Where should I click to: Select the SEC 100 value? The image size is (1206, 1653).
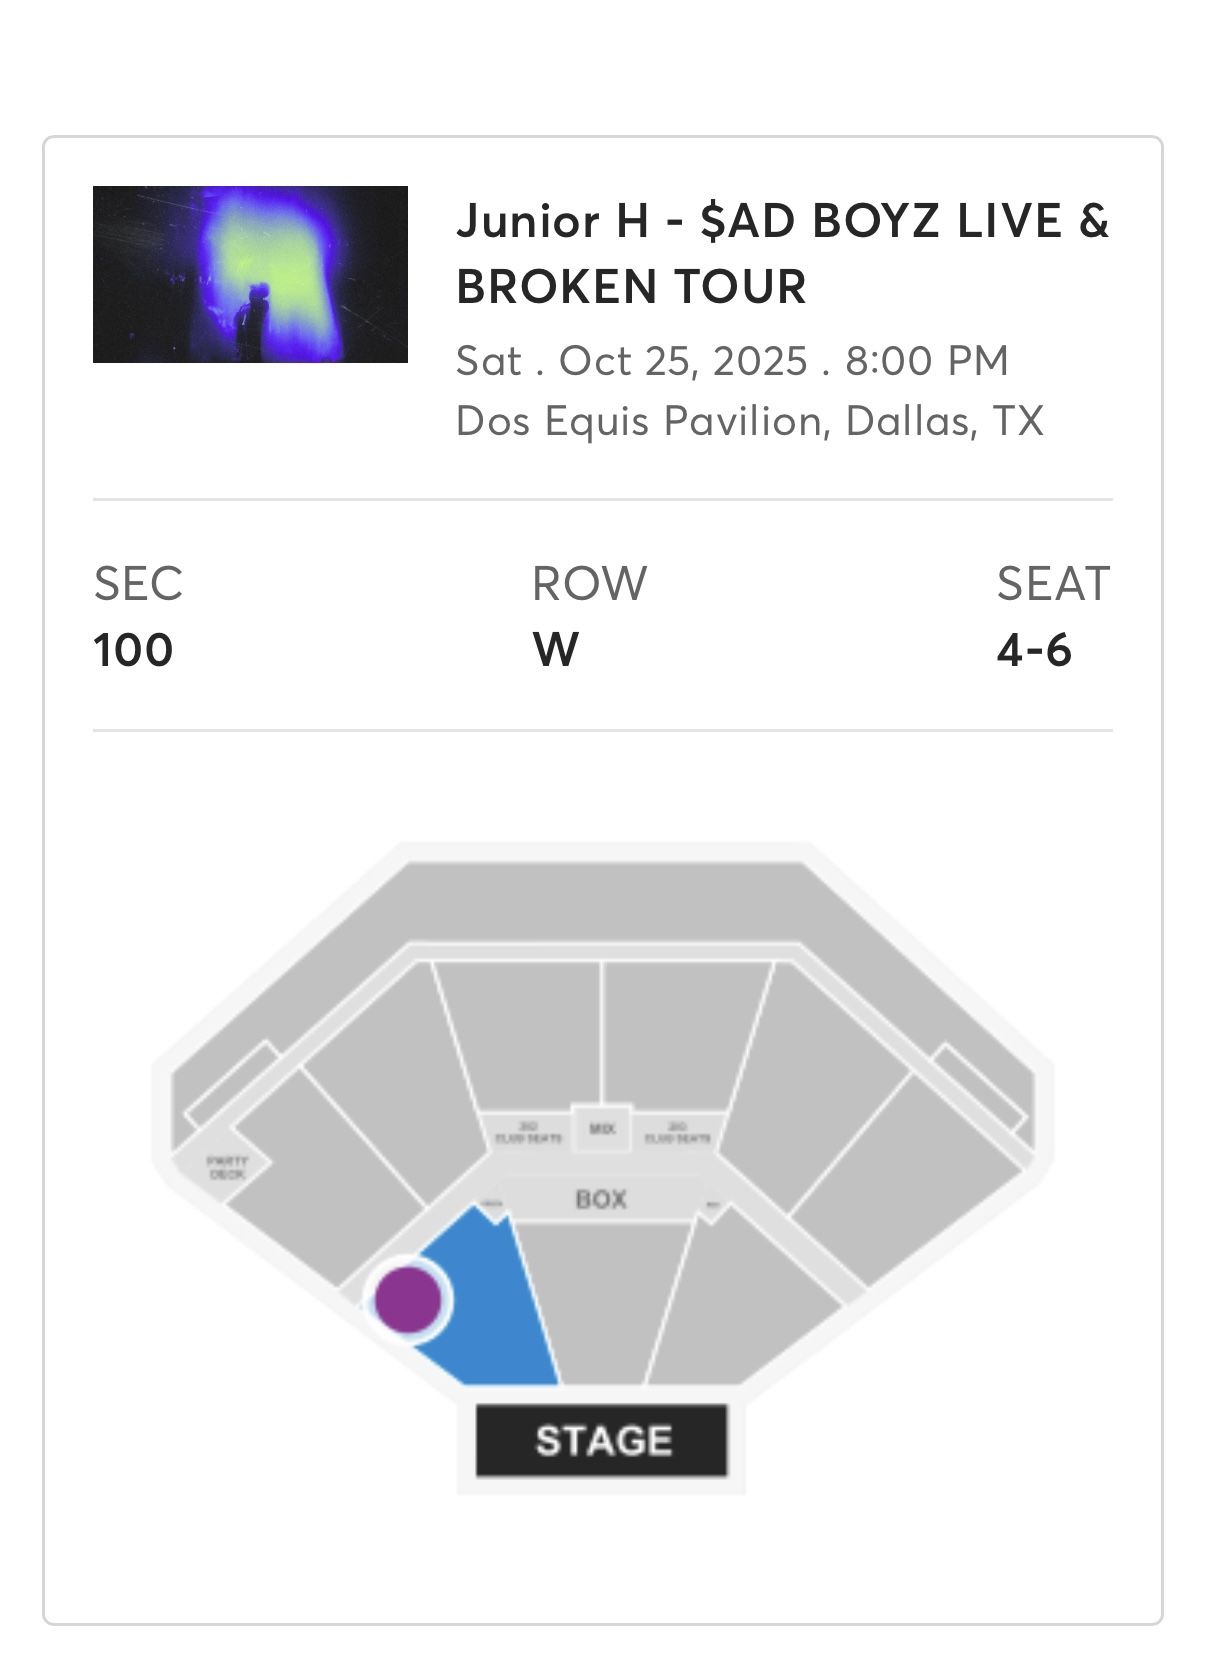point(133,650)
